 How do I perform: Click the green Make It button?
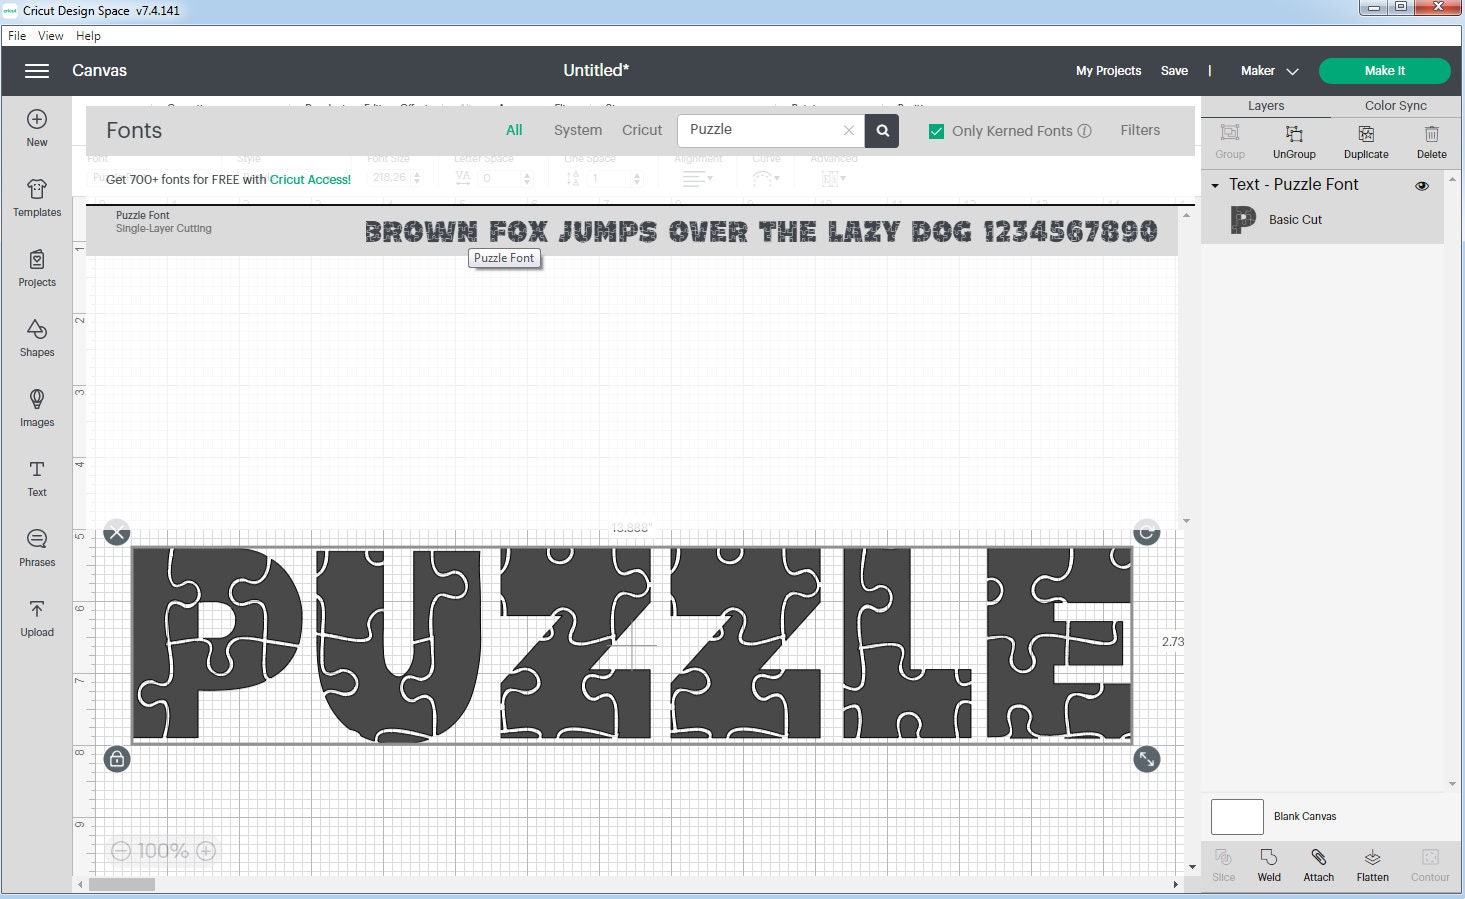pos(1385,70)
